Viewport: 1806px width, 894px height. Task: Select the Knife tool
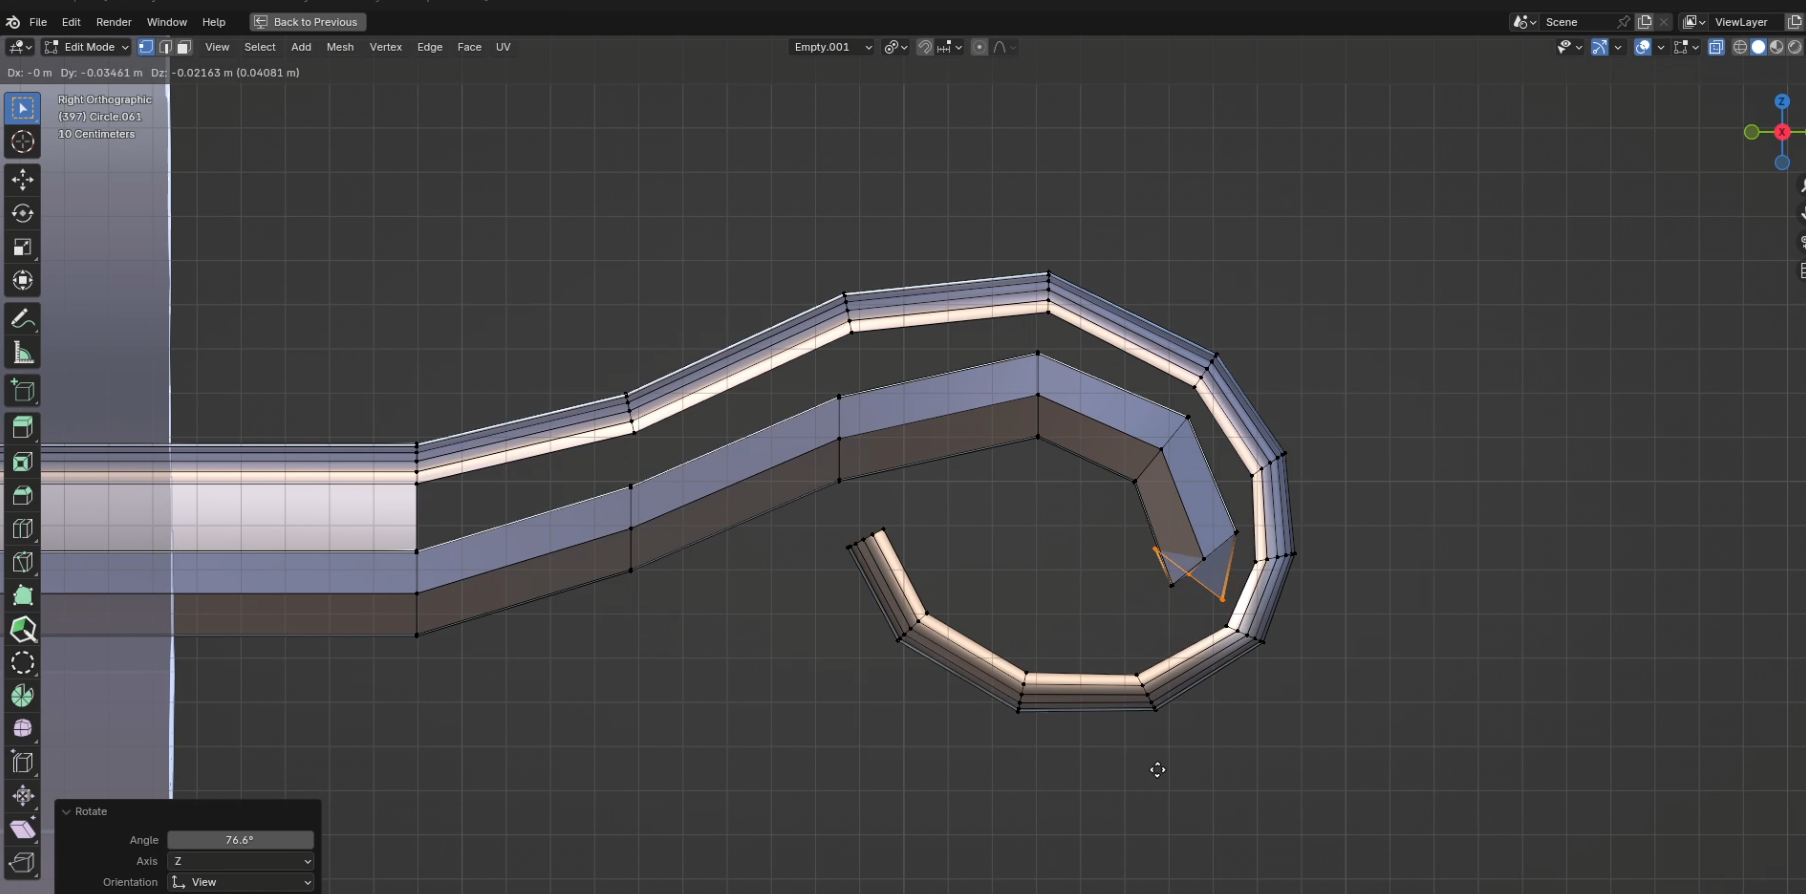23,563
